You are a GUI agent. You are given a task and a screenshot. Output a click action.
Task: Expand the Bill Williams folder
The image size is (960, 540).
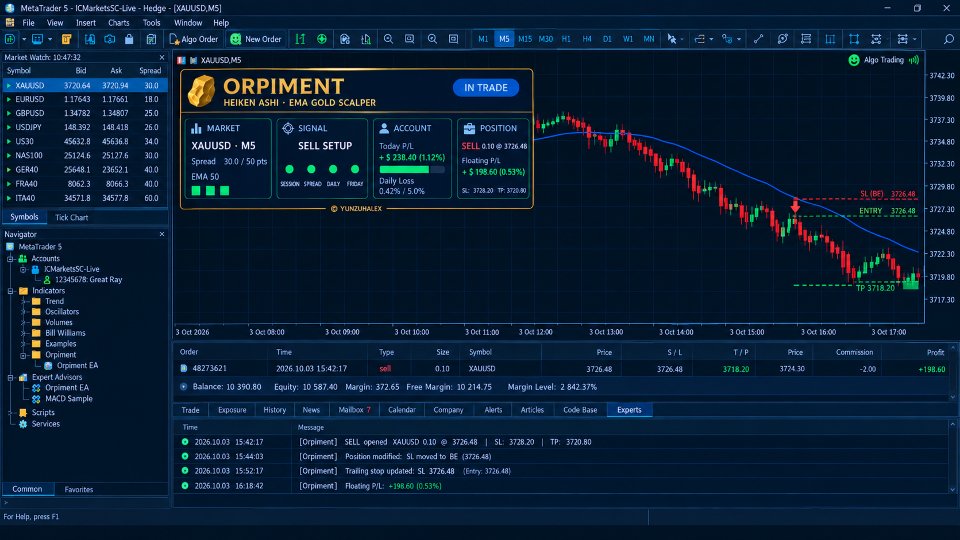[x=23, y=333]
